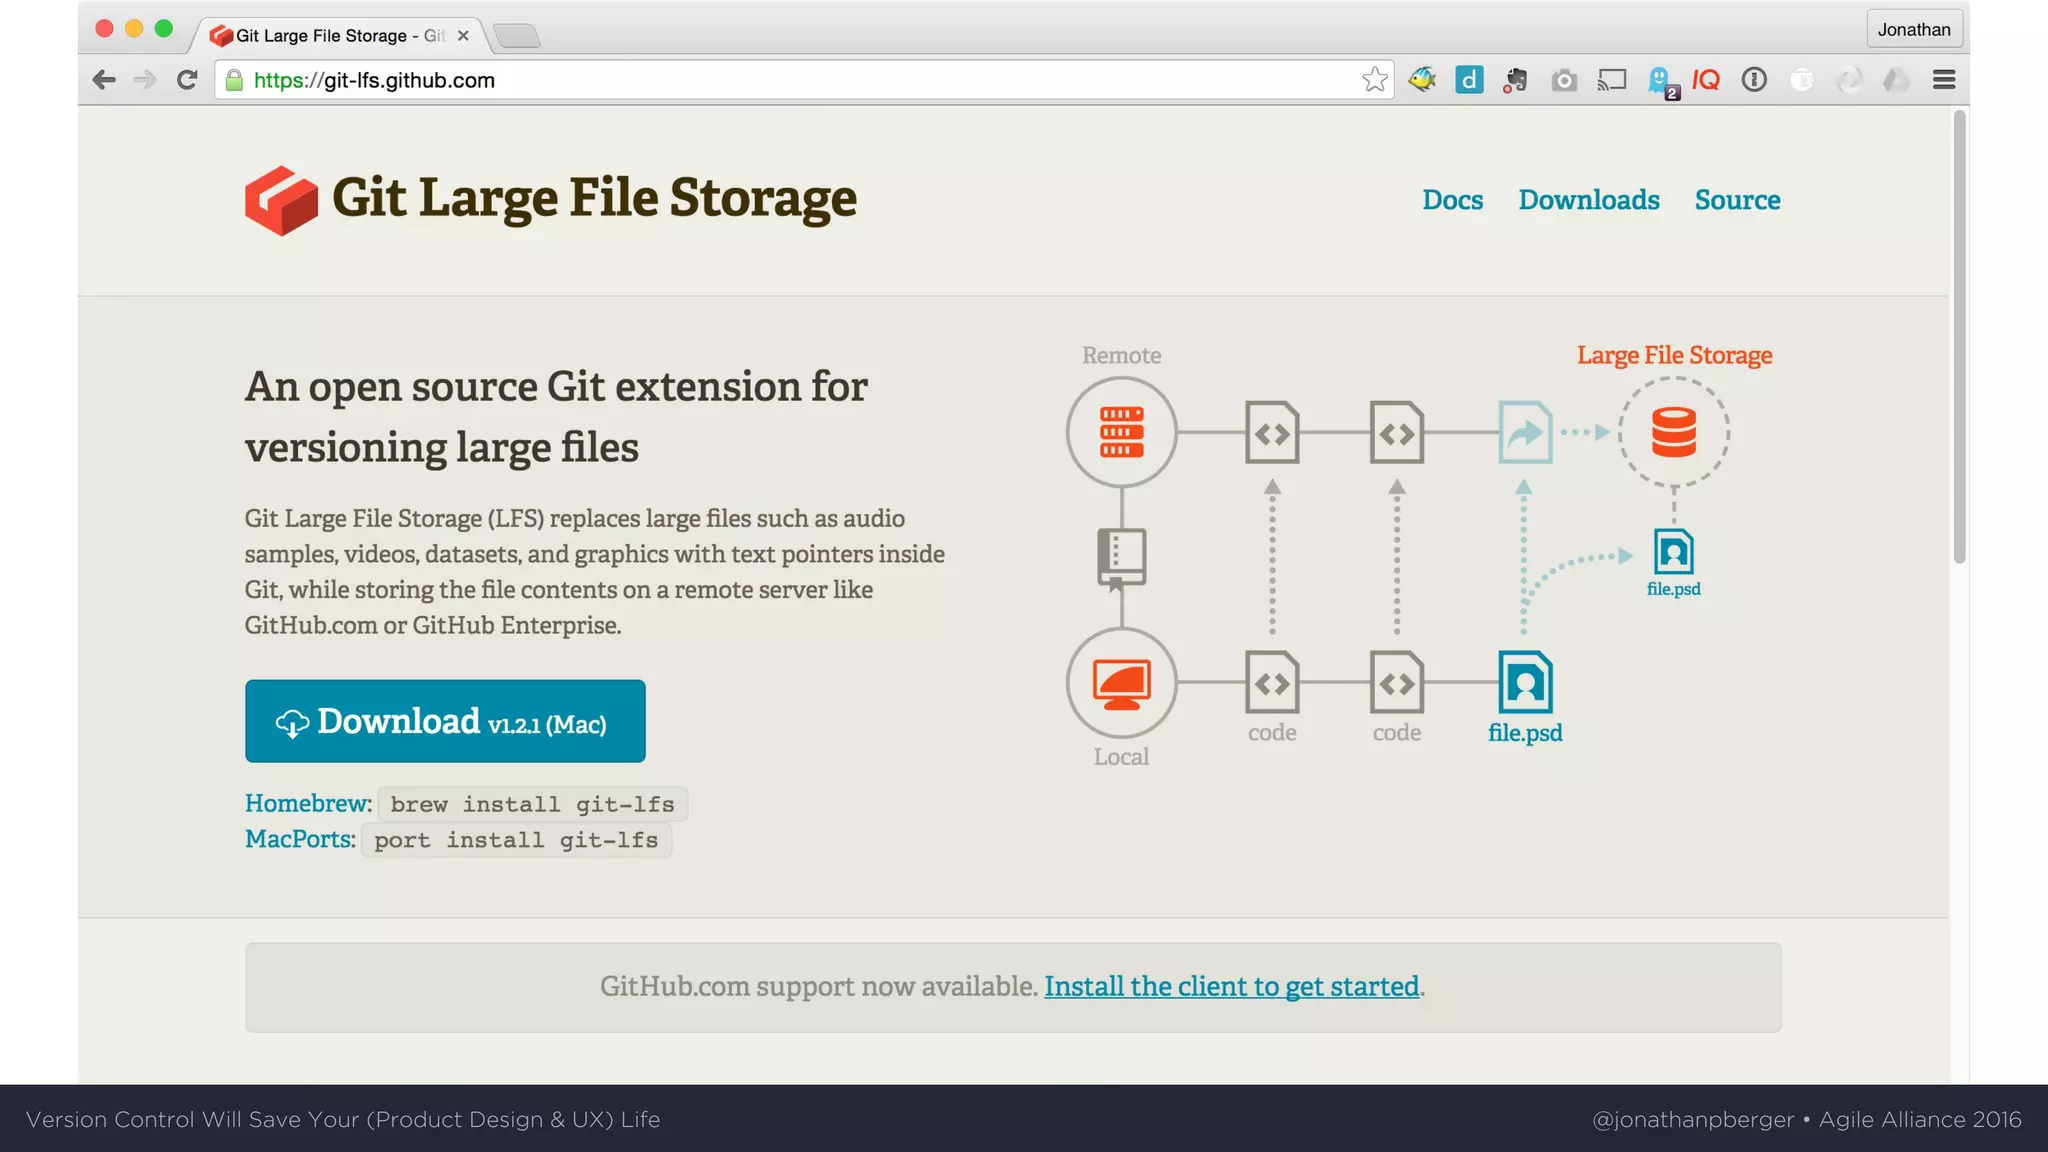The image size is (2048, 1152).
Task: Open the 1Password extension icon
Action: [x=1754, y=80]
